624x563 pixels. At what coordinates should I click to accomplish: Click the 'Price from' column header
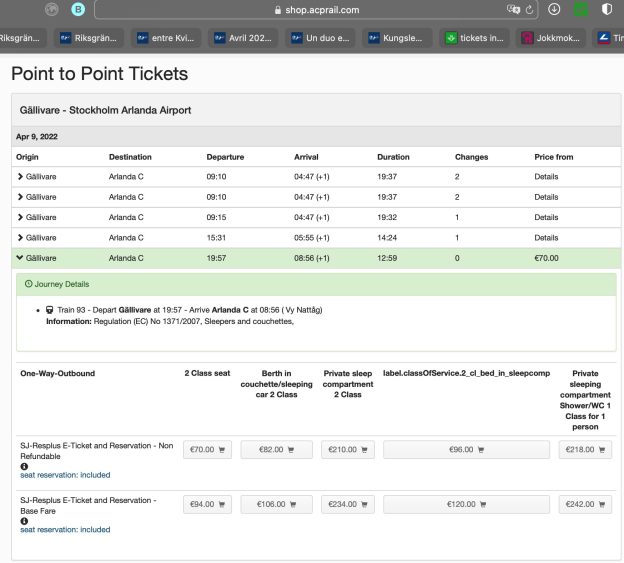[x=554, y=157]
